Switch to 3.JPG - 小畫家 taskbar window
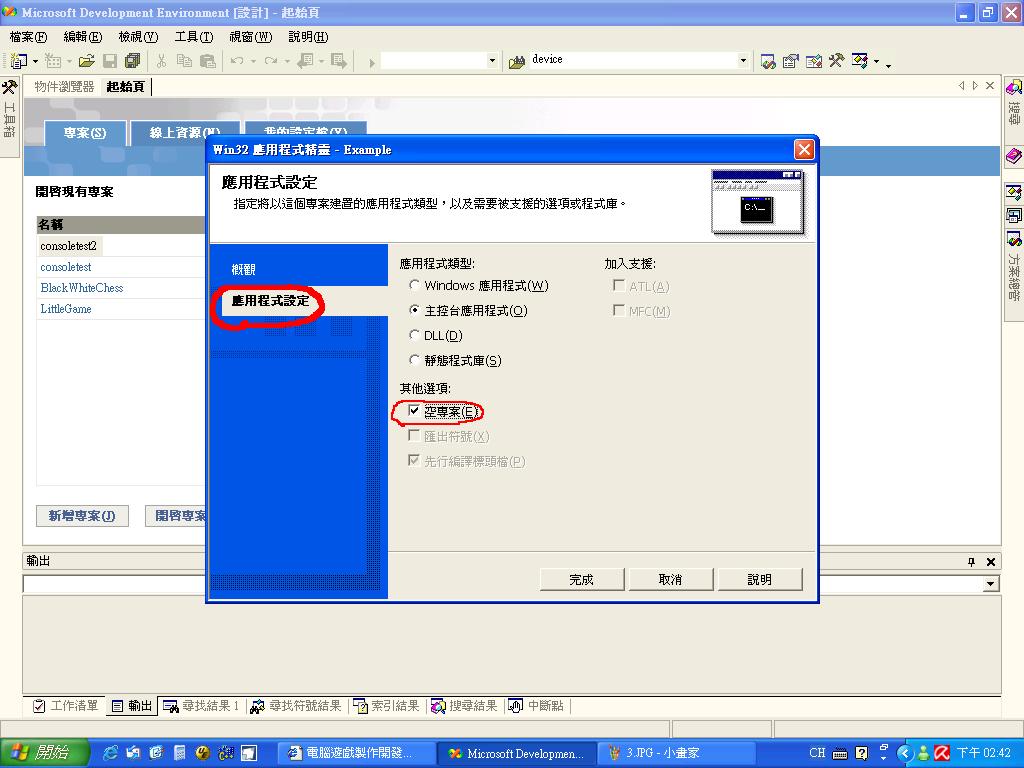This screenshot has height=768, width=1024. pos(677,753)
